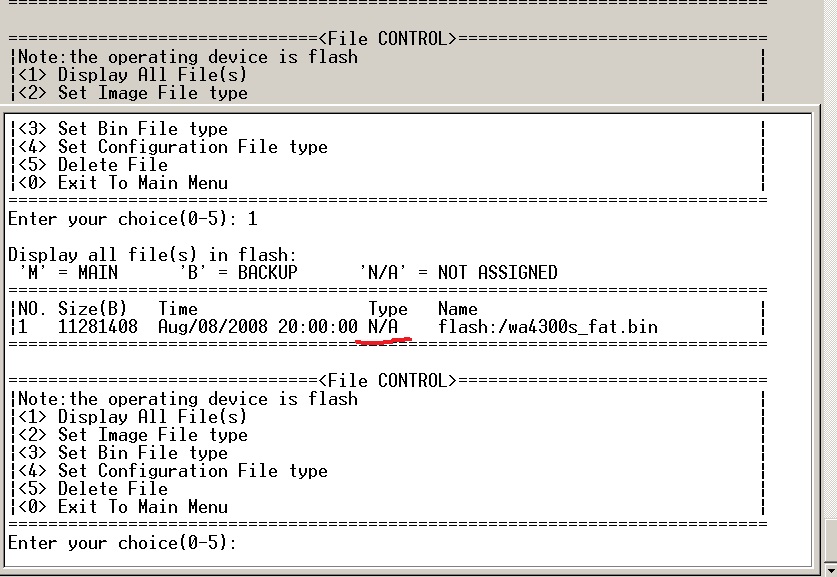Screen dimensions: 837x577
Task: Click the "Name" column header
Action: click(x=457, y=309)
